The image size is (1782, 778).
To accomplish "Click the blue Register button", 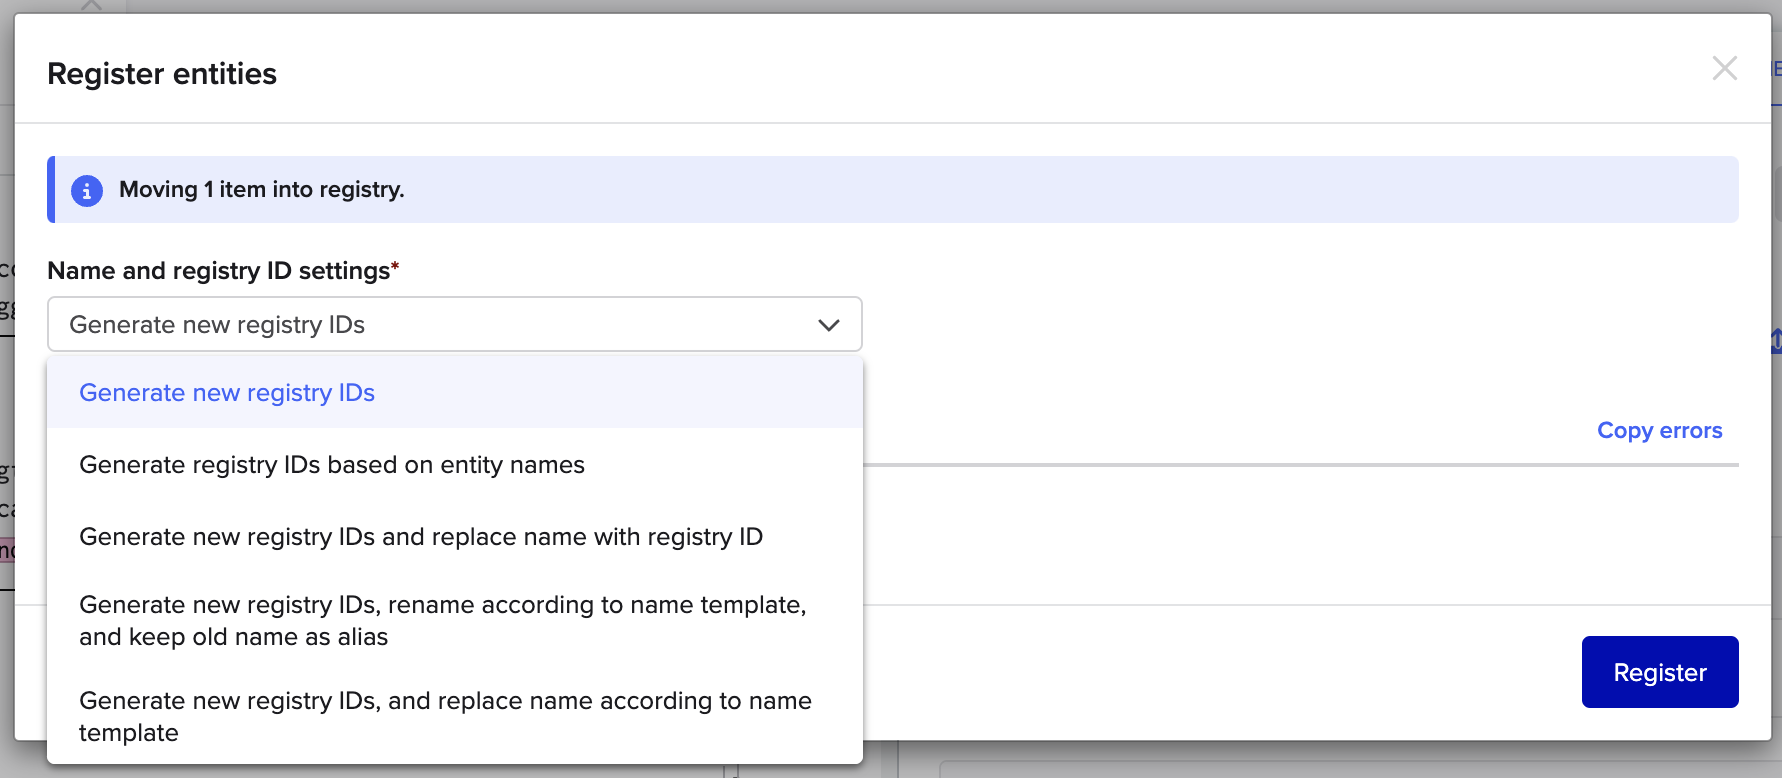I will 1660,672.
